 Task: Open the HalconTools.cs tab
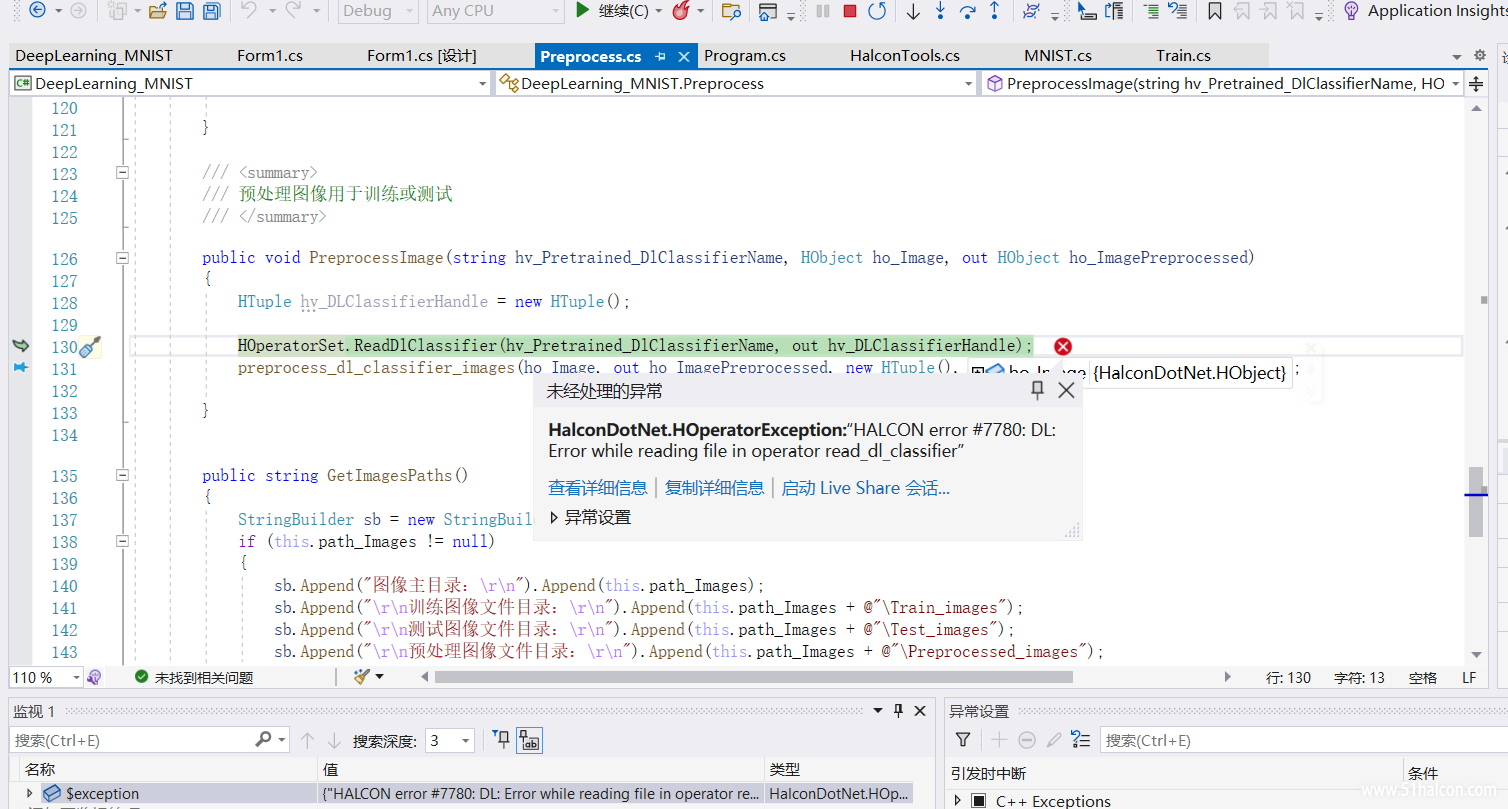tap(904, 56)
